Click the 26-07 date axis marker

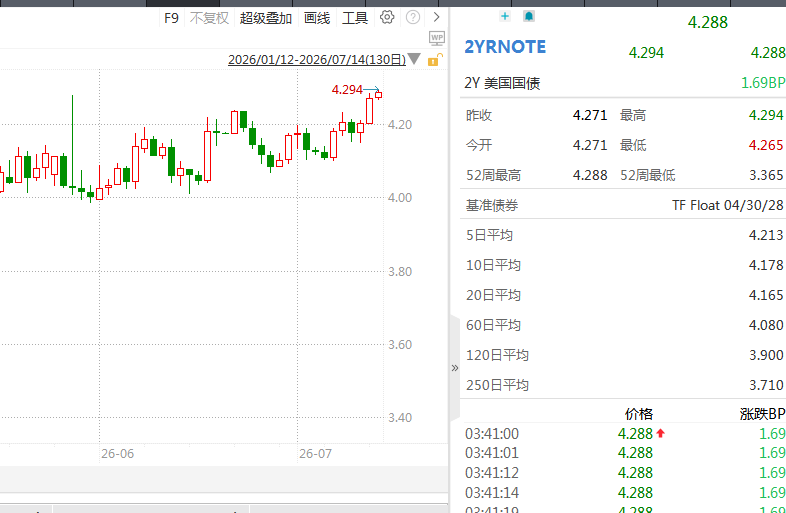[x=315, y=454]
